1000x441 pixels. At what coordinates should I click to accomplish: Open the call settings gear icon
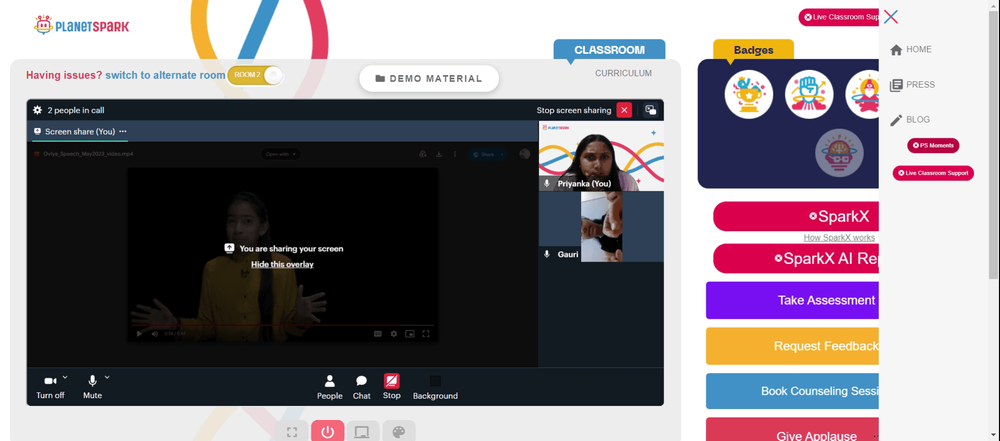click(38, 110)
